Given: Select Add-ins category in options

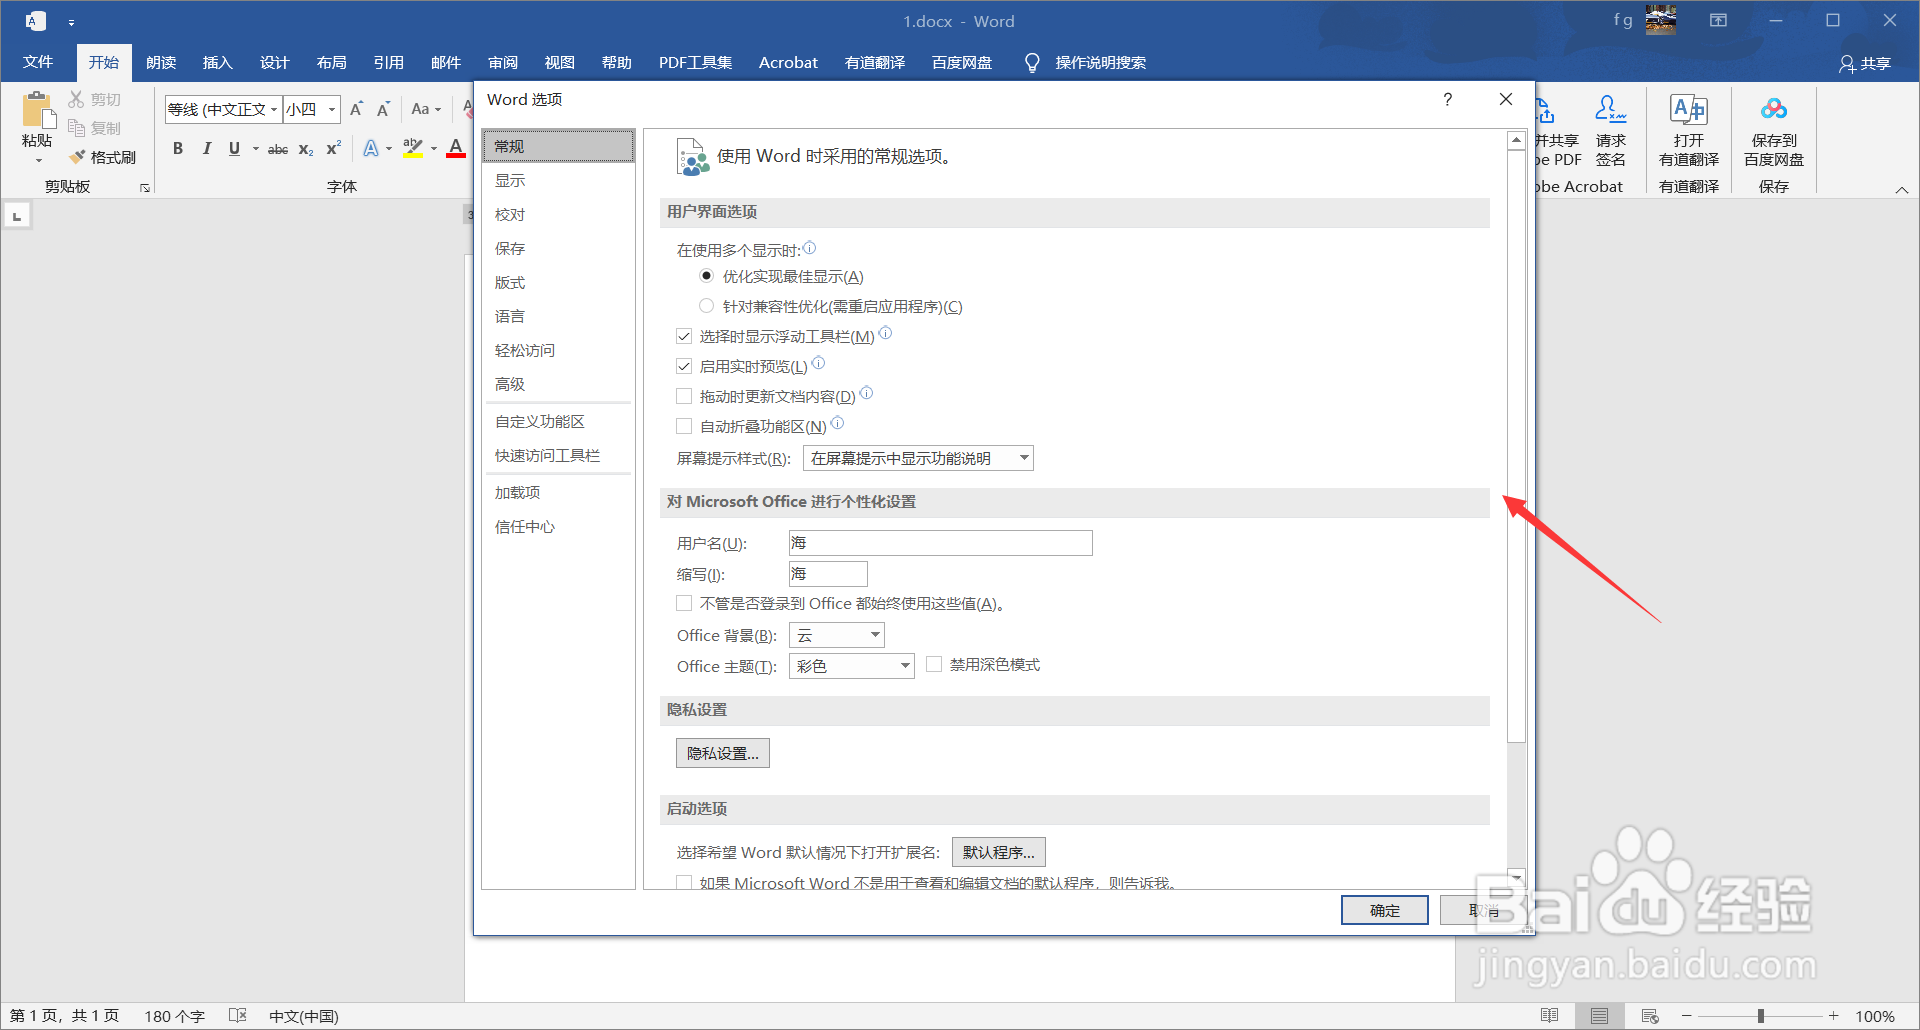Looking at the screenshot, I should point(558,492).
